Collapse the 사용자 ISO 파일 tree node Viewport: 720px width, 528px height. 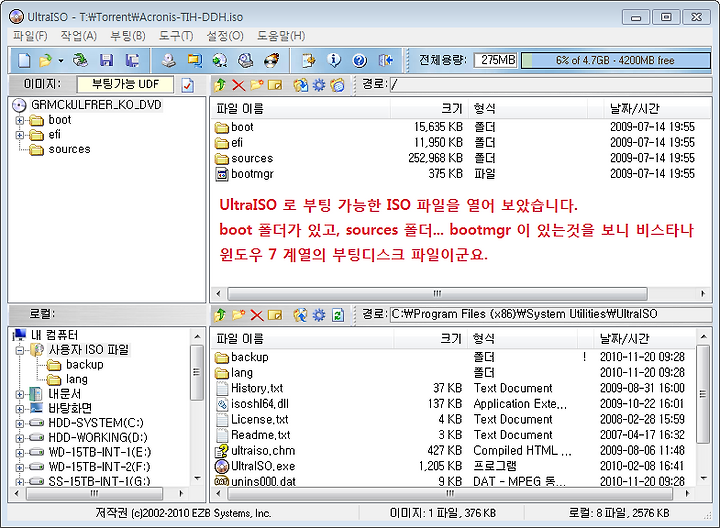coord(19,350)
